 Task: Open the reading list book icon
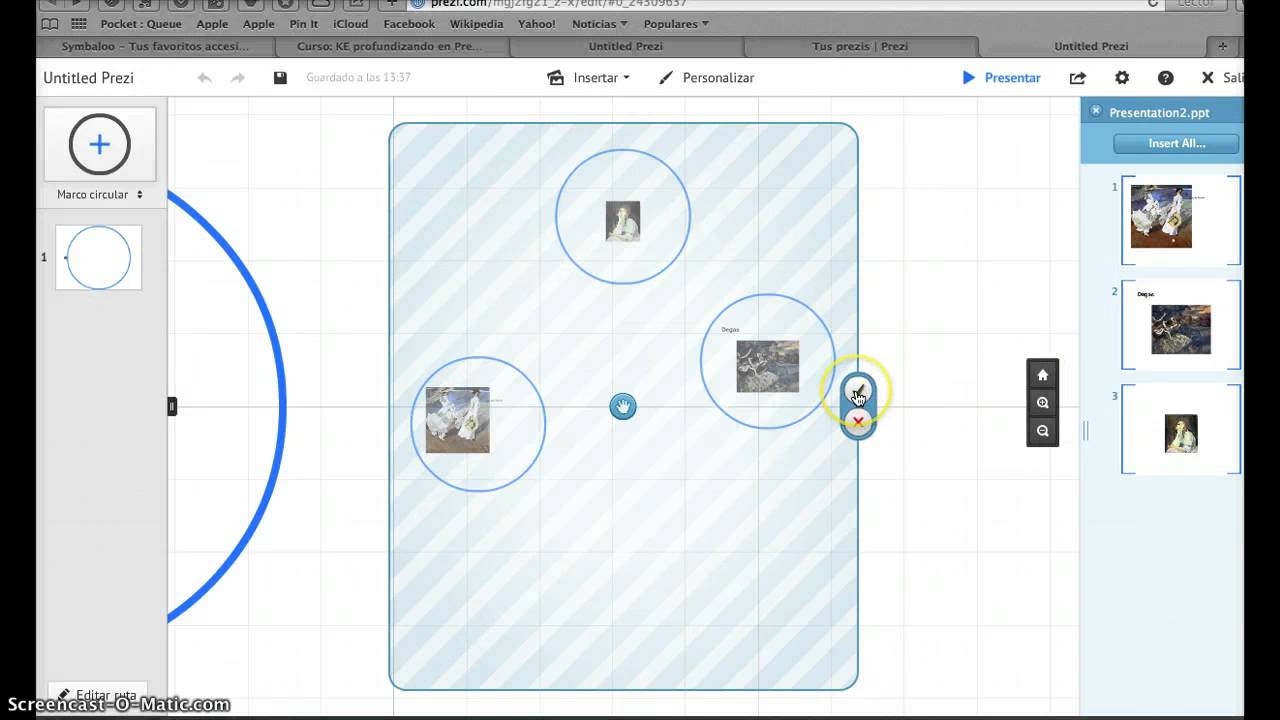pyautogui.click(x=49, y=24)
